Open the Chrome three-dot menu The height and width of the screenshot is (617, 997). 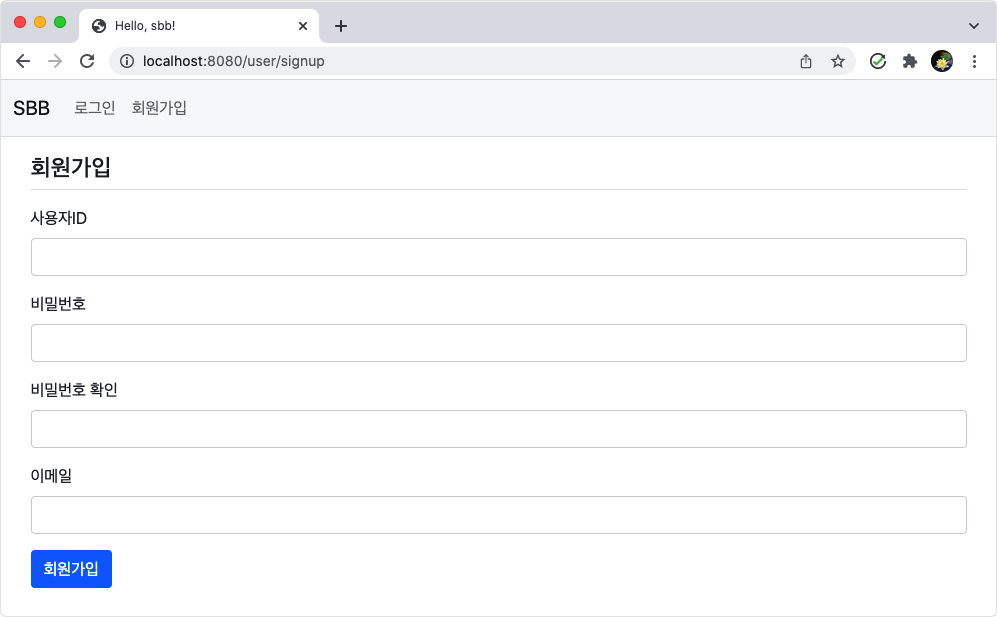[974, 61]
